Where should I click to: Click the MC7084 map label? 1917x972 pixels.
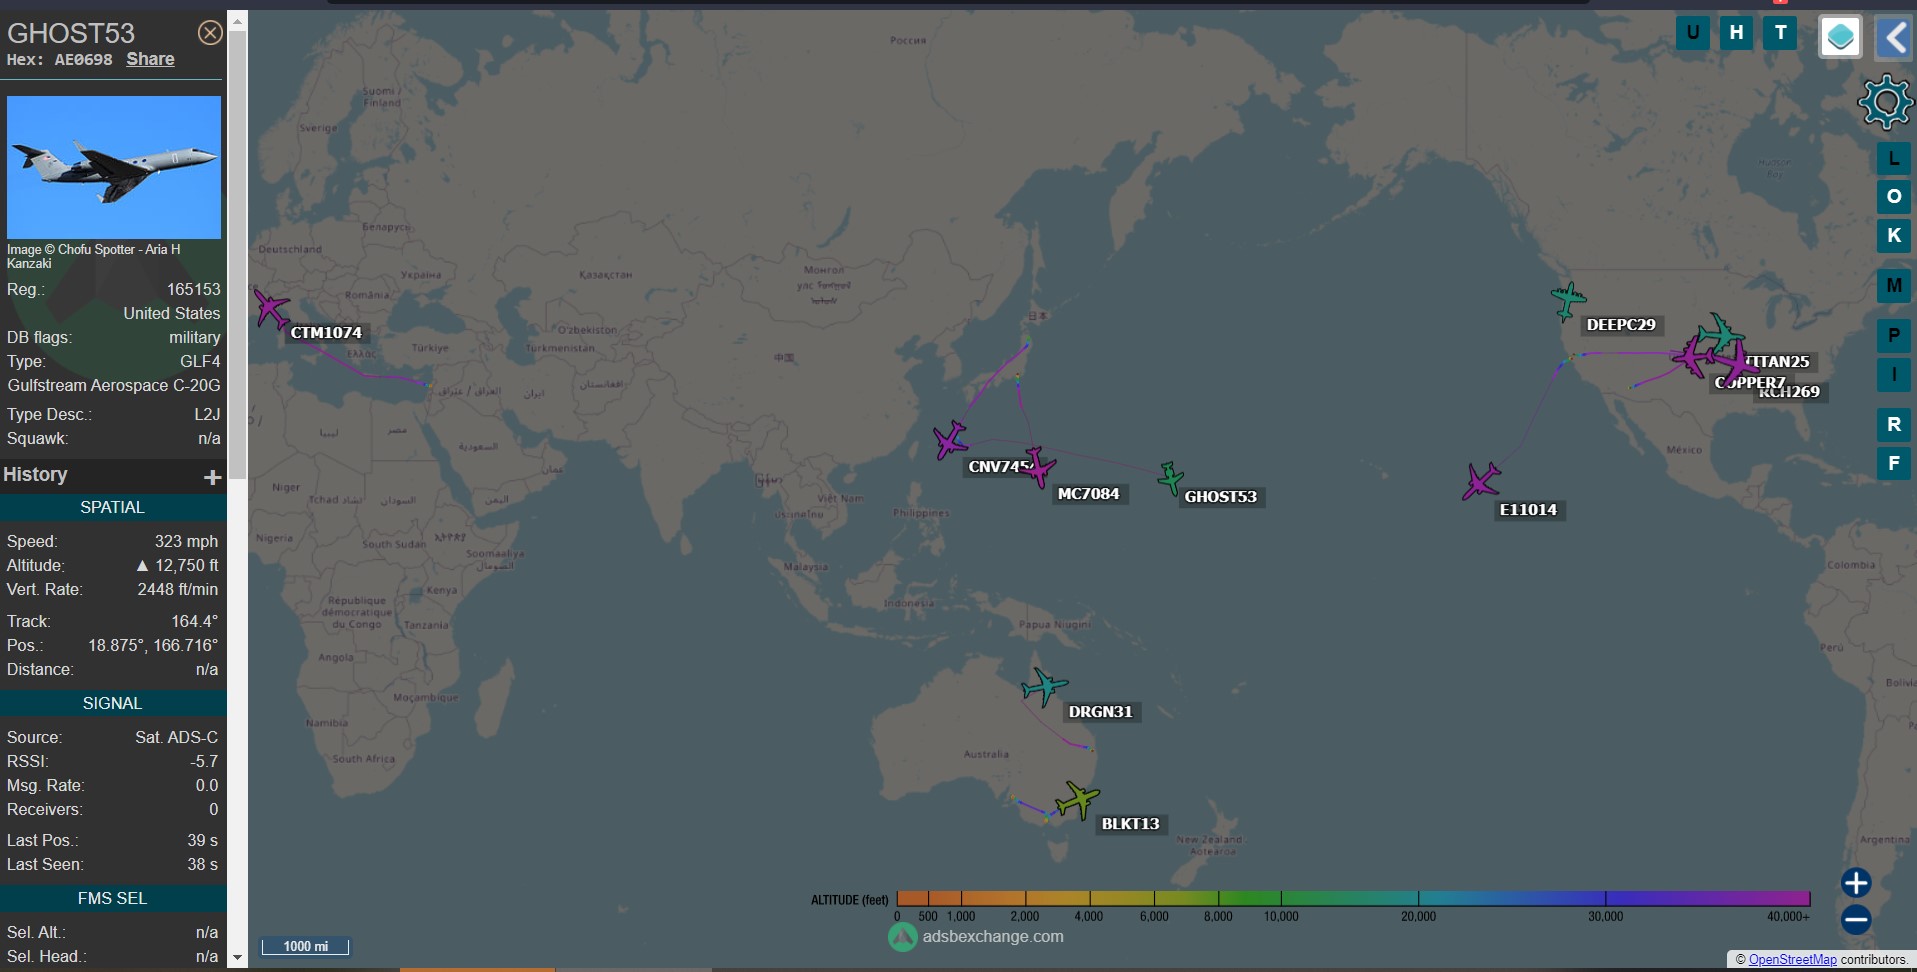(x=1089, y=494)
